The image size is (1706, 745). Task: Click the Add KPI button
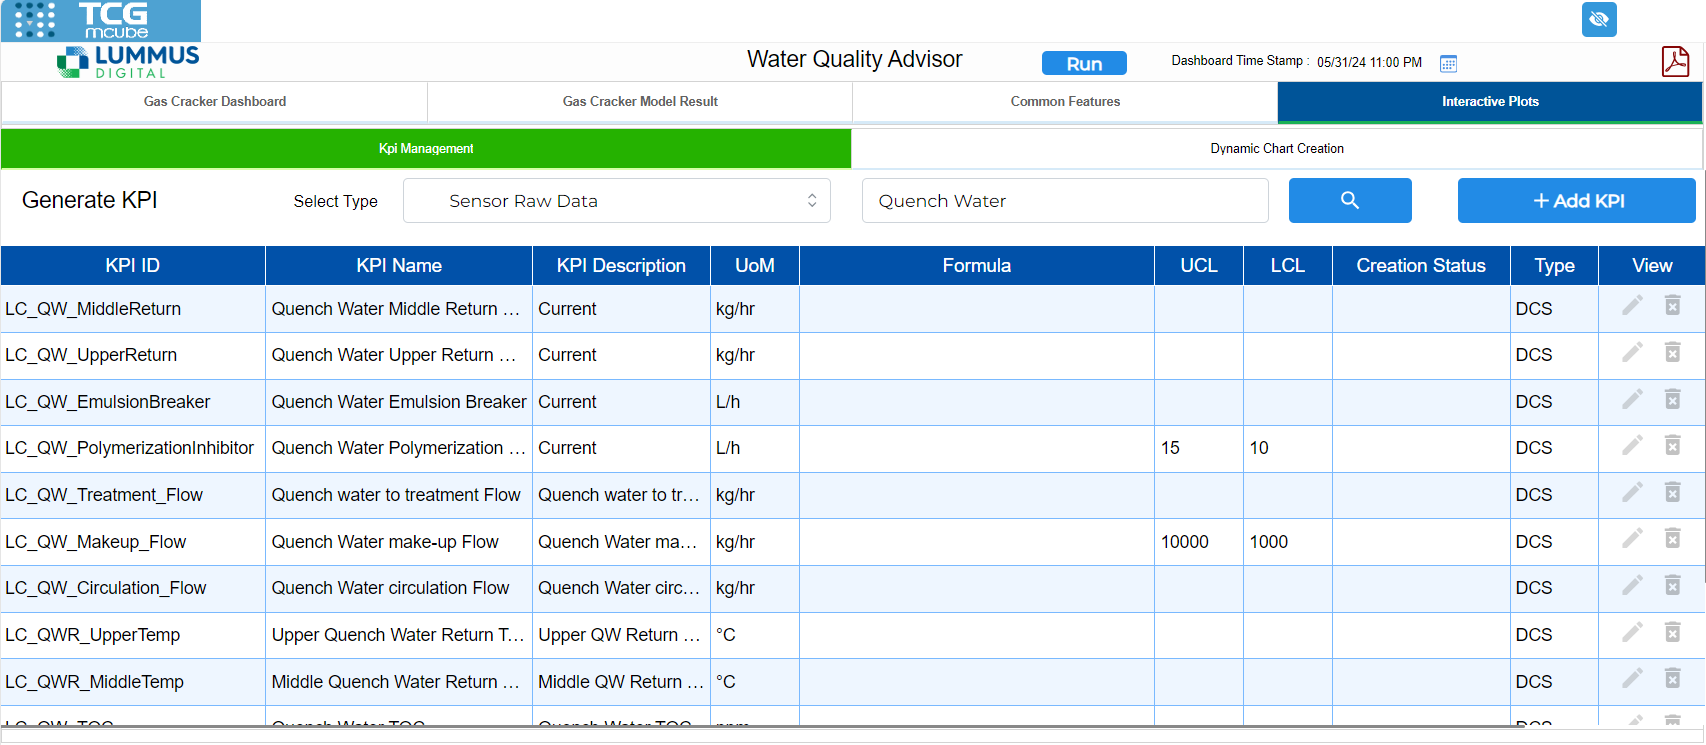(x=1576, y=201)
